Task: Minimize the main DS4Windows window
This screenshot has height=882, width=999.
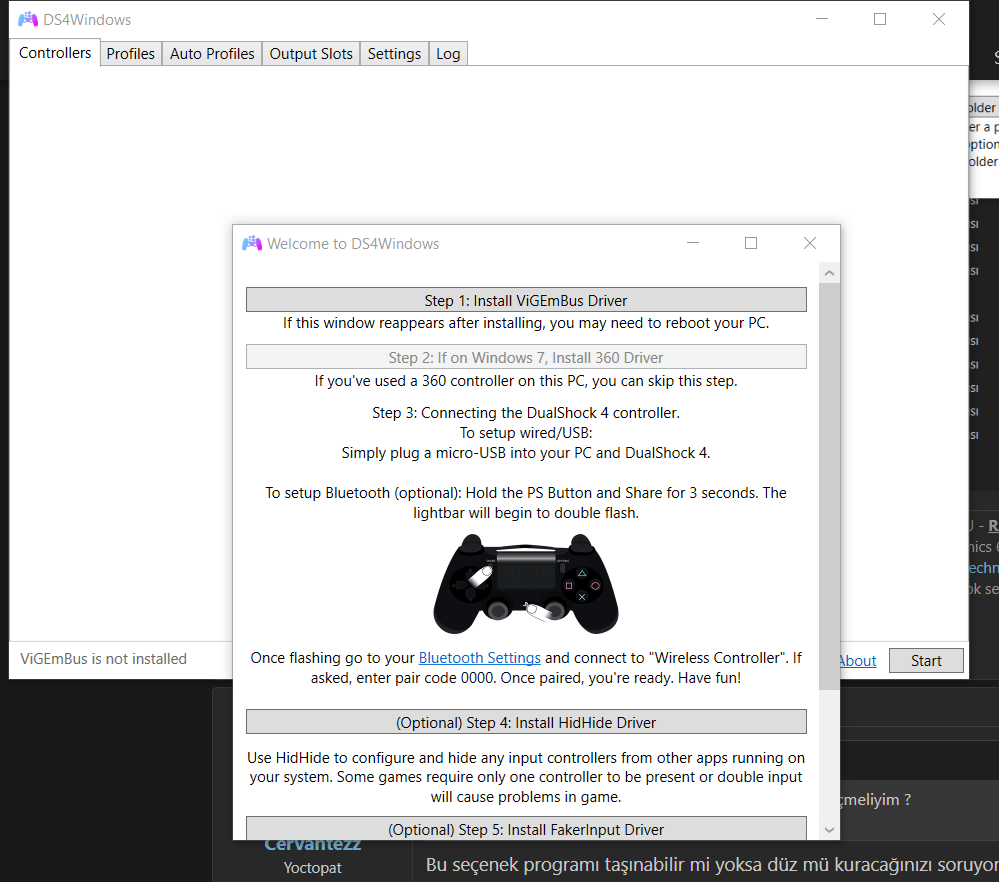Action: (822, 19)
